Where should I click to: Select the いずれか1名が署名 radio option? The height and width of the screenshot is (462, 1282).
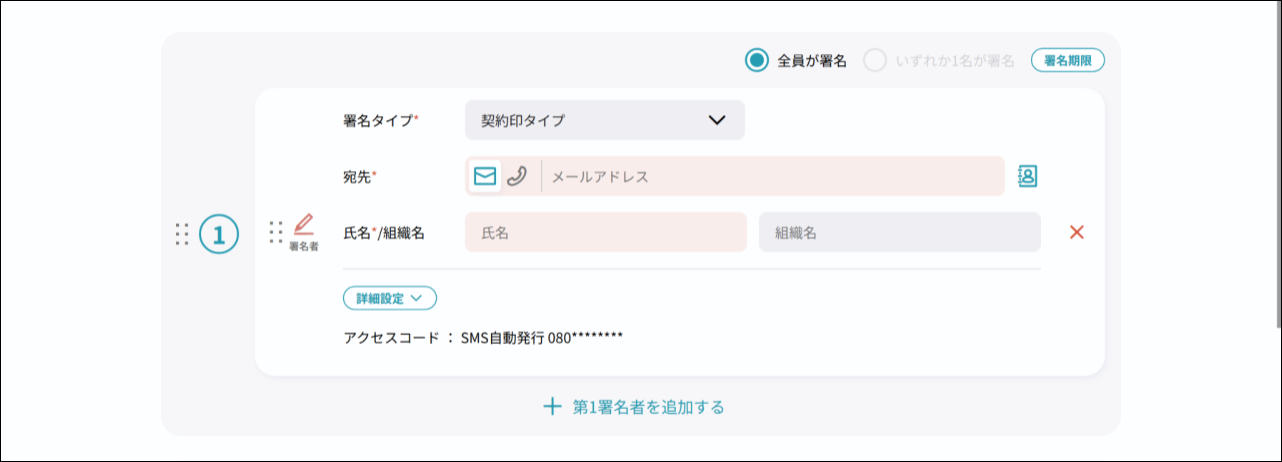click(875, 61)
